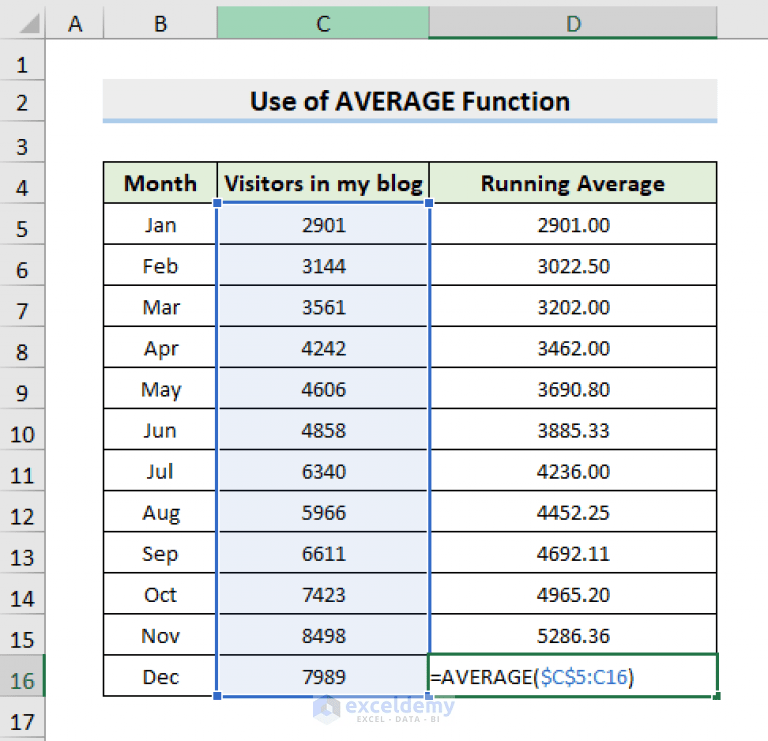Select row 7 header
Viewport: 768px width, 741px height.
[22, 306]
